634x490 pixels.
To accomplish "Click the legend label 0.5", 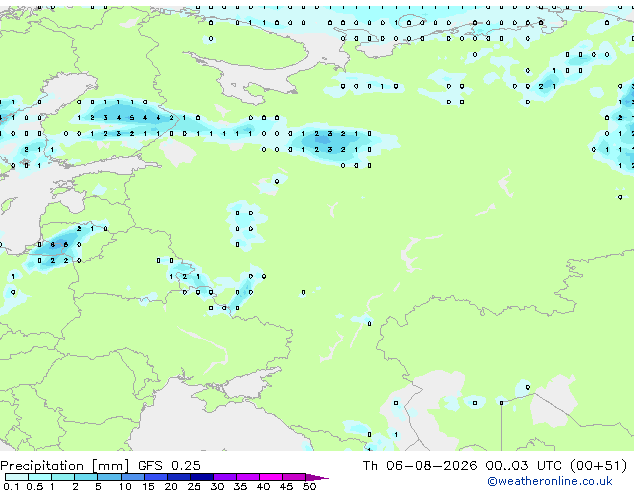I will tap(34, 486).
